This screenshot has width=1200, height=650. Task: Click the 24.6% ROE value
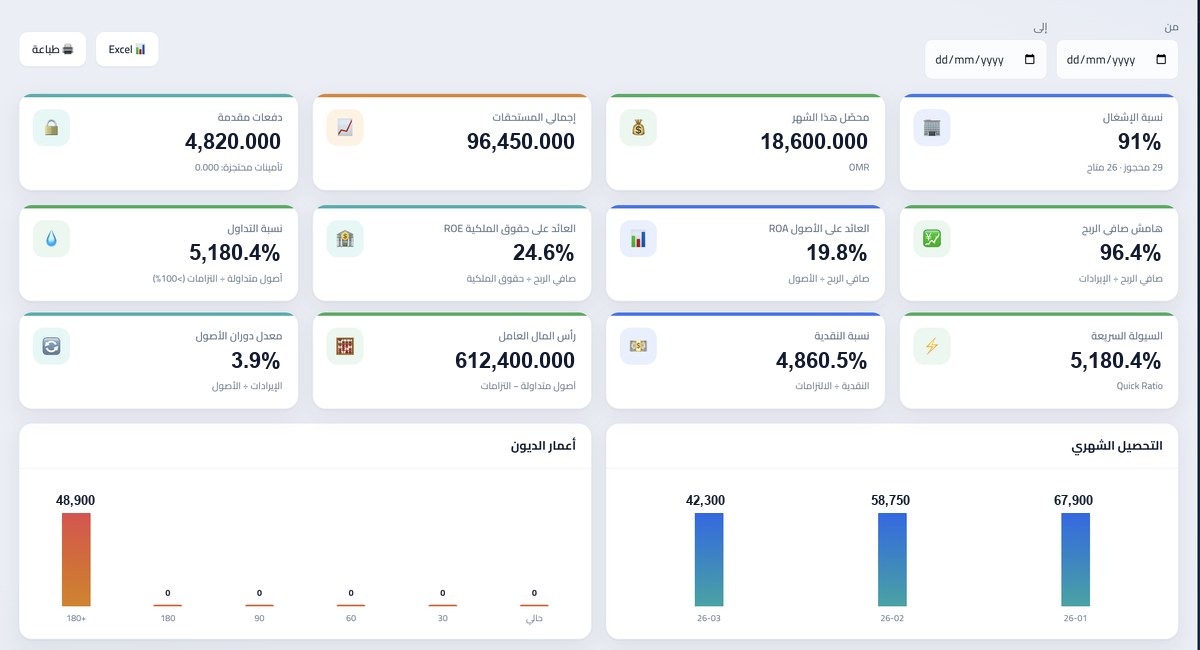tap(544, 252)
